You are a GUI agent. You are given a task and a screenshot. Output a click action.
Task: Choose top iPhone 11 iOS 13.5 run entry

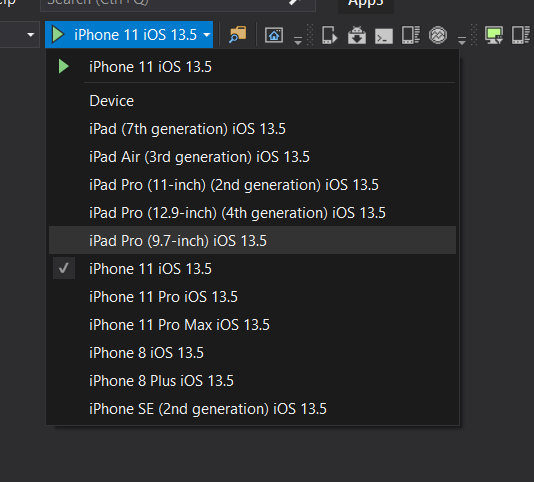pyautogui.click(x=252, y=67)
